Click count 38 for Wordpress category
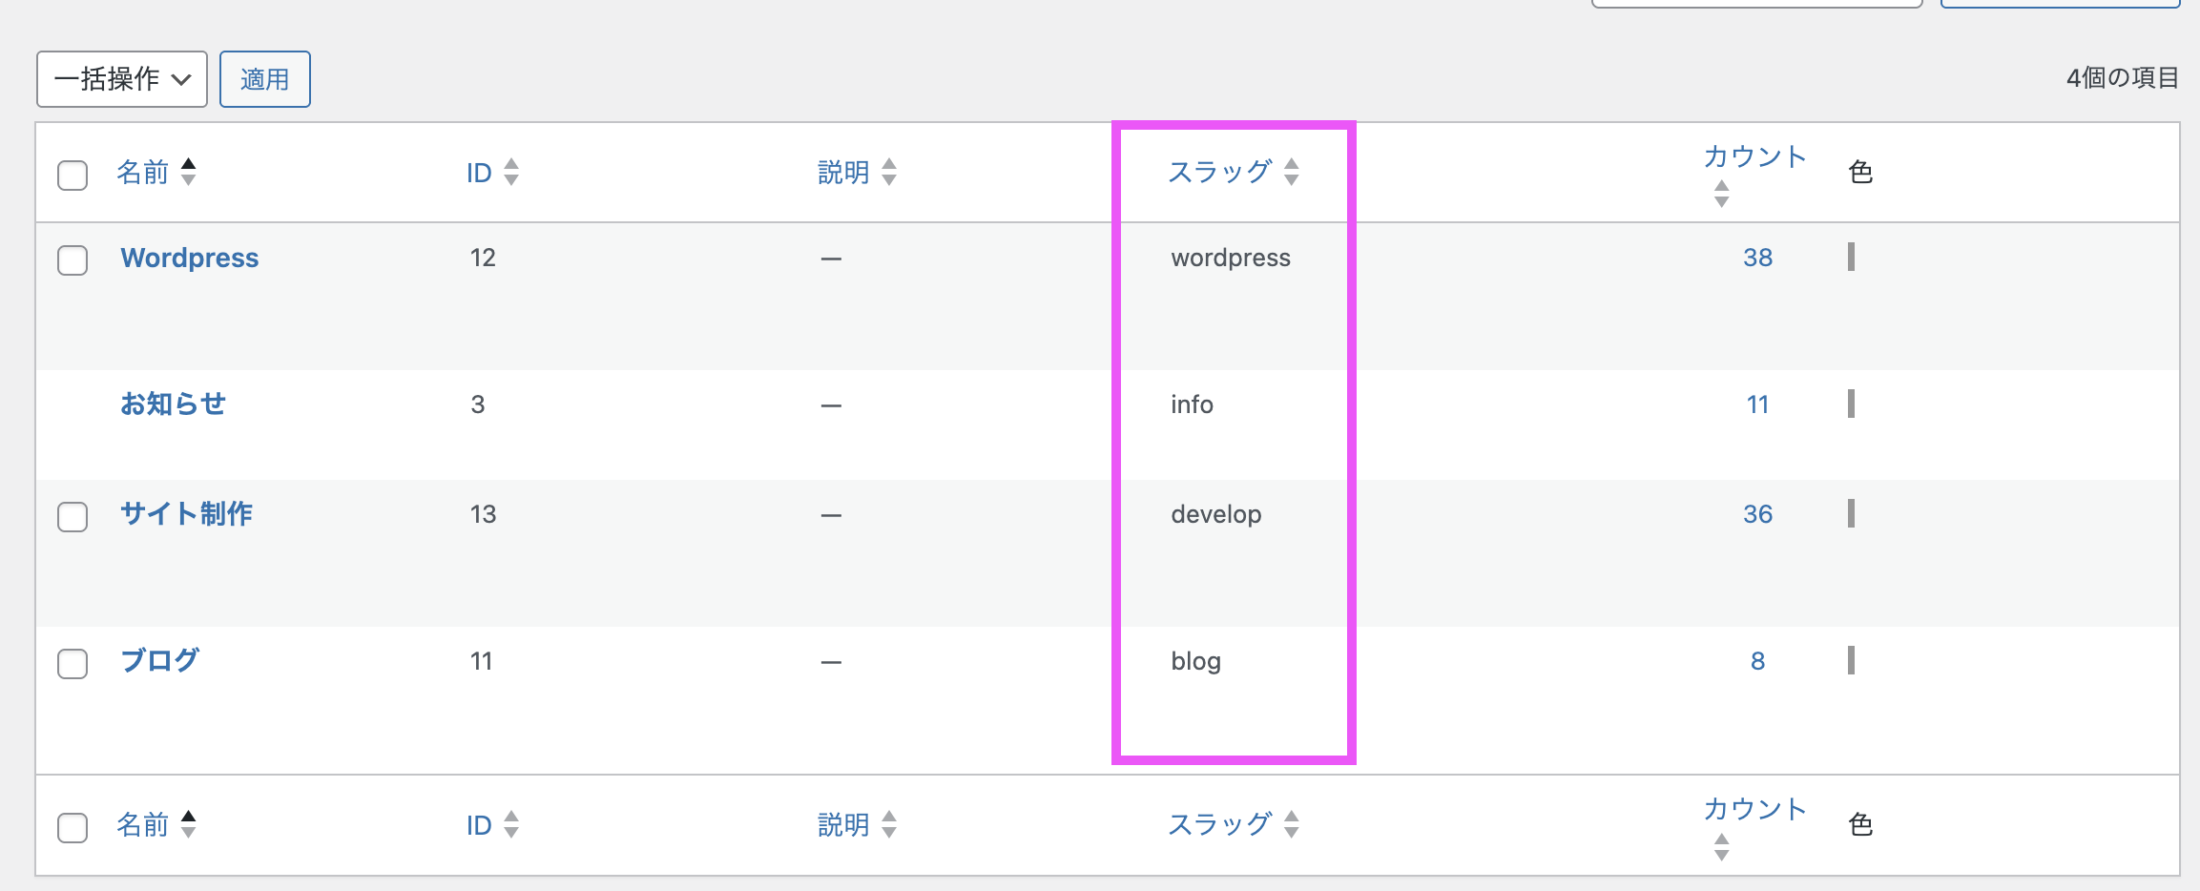Image resolution: width=2200 pixels, height=891 pixels. tap(1757, 258)
